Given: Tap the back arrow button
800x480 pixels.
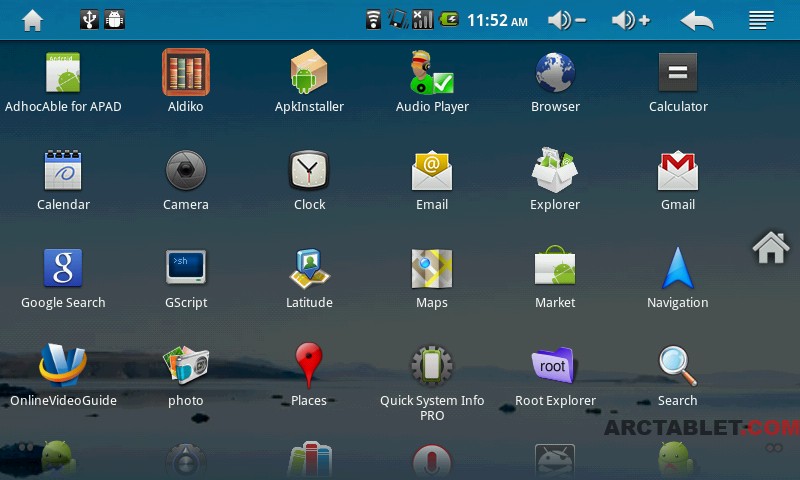Looking at the screenshot, I should pos(697,21).
